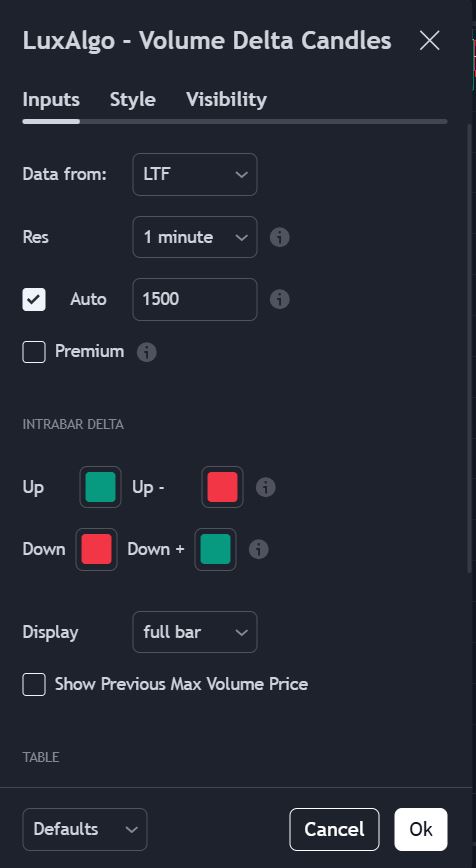Viewport: 476px width, 868px height.
Task: Click the info icon next to Res dropdown
Action: 280,237
